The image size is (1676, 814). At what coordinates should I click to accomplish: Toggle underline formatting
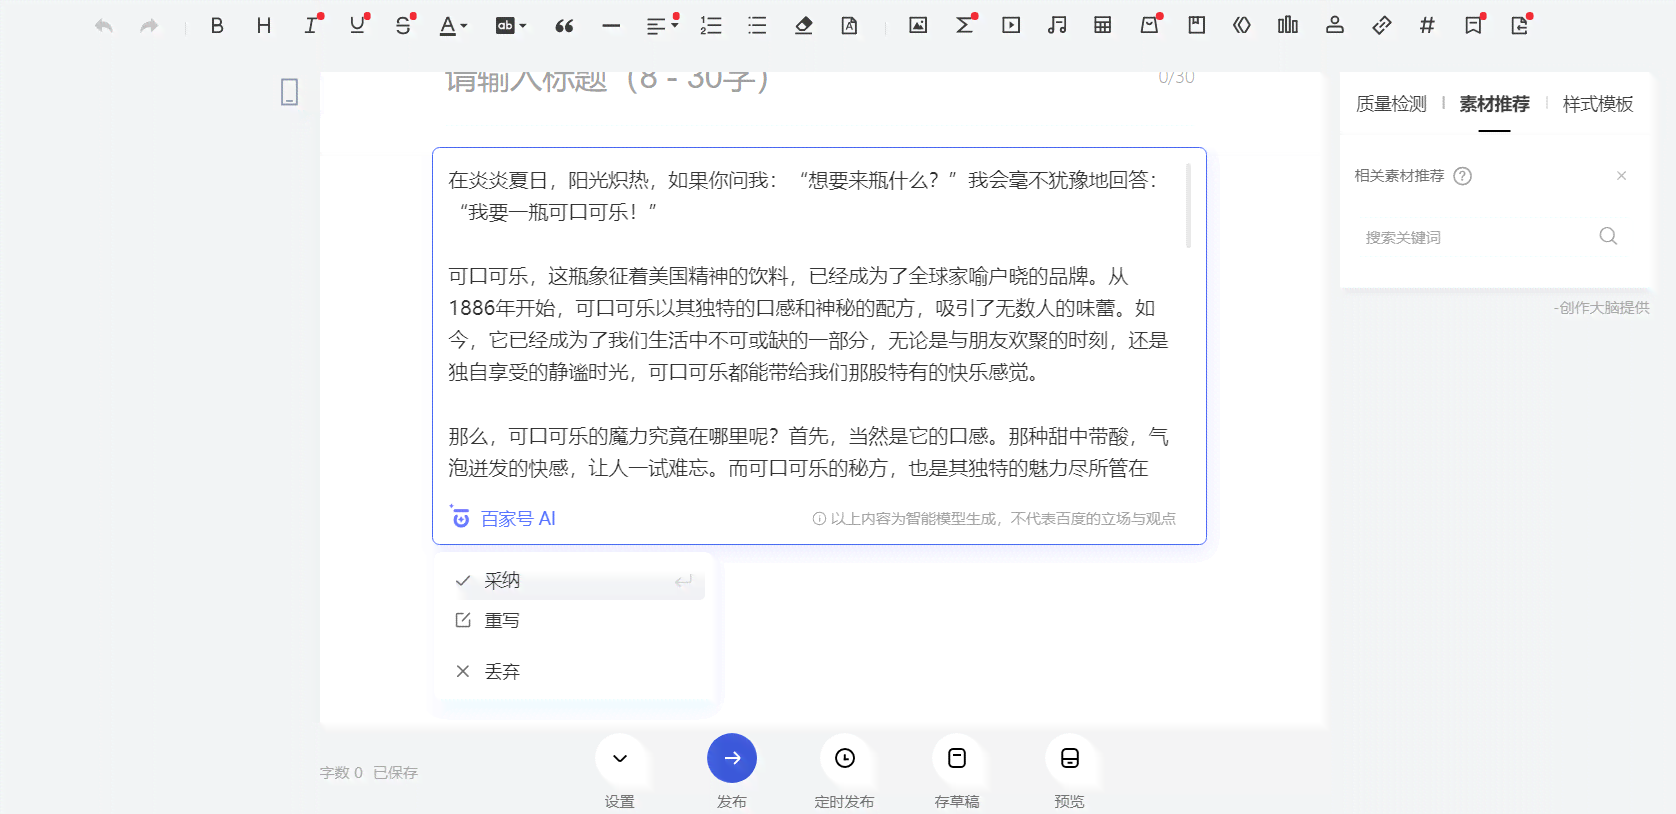click(x=357, y=26)
